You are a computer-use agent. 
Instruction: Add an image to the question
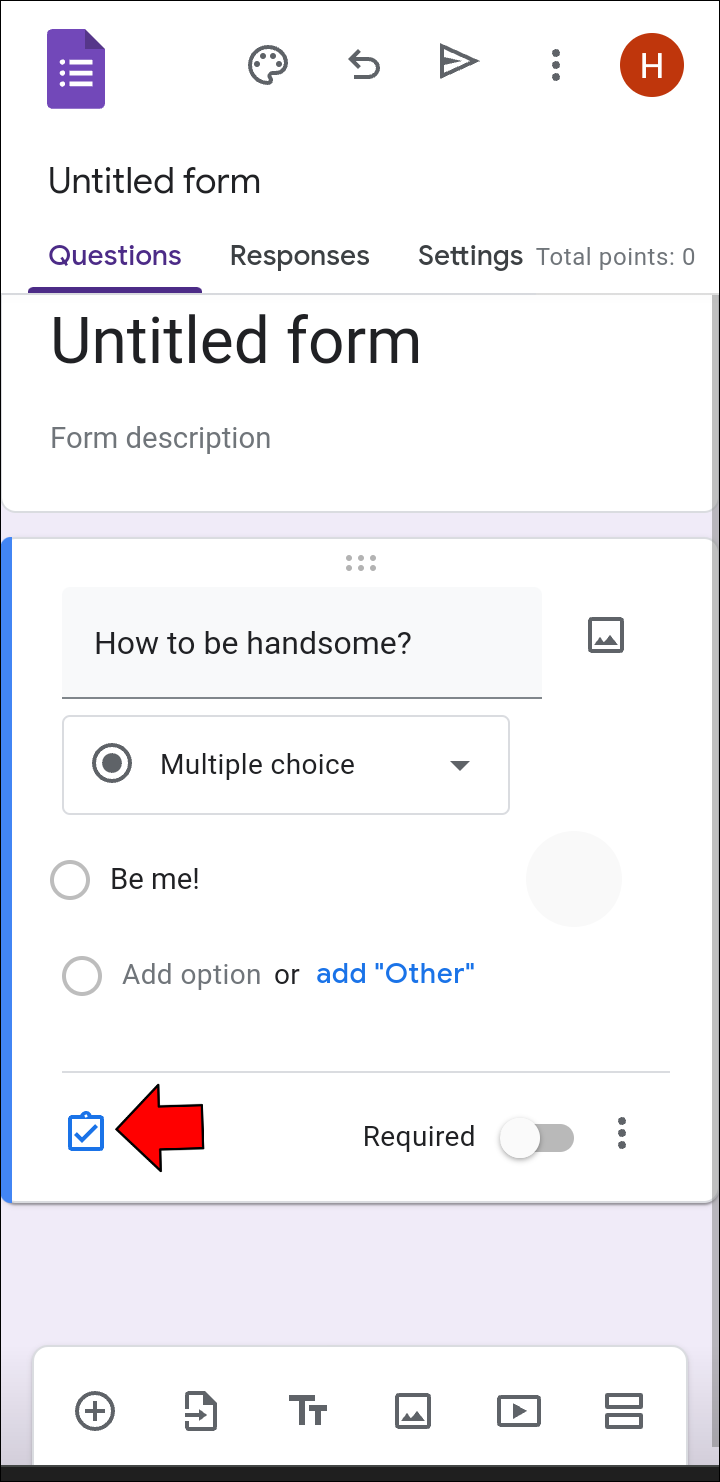click(606, 635)
